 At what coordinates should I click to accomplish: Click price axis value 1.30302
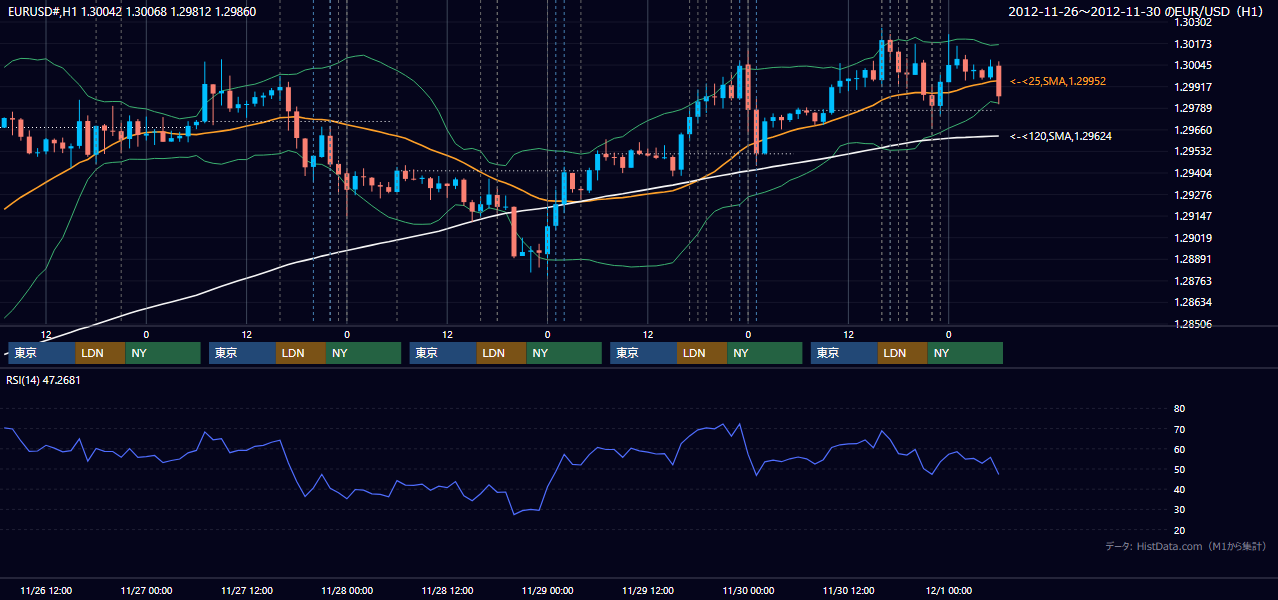1193,22
